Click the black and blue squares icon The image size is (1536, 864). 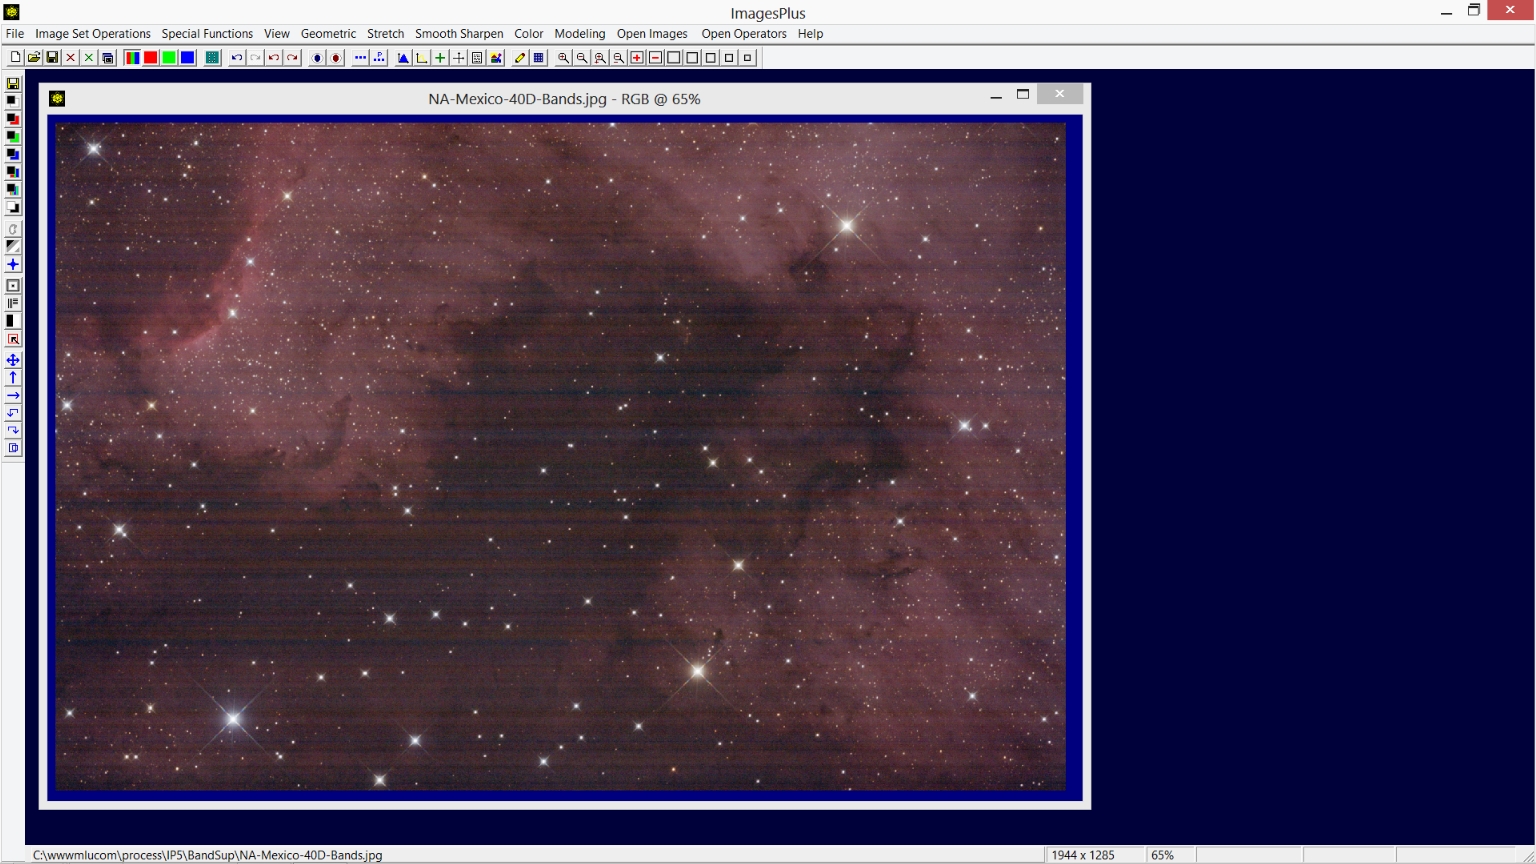click(13, 153)
